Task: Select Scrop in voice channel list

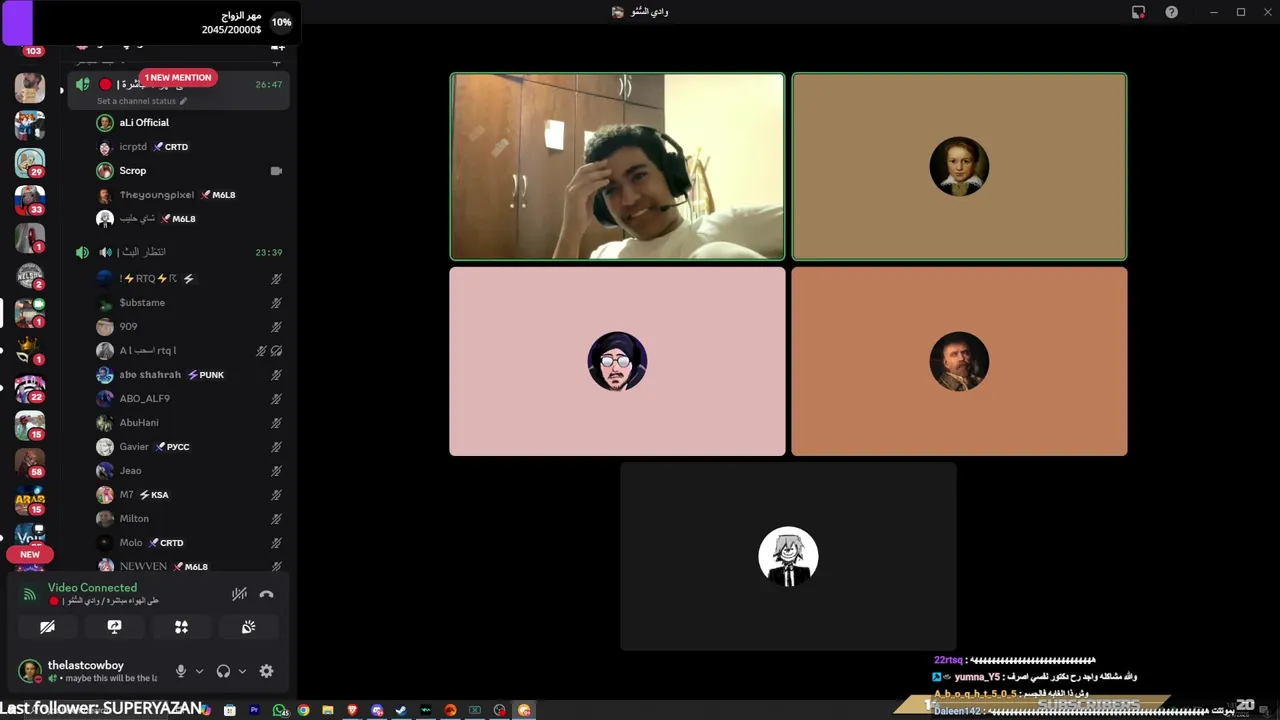Action: pyautogui.click(x=180, y=171)
